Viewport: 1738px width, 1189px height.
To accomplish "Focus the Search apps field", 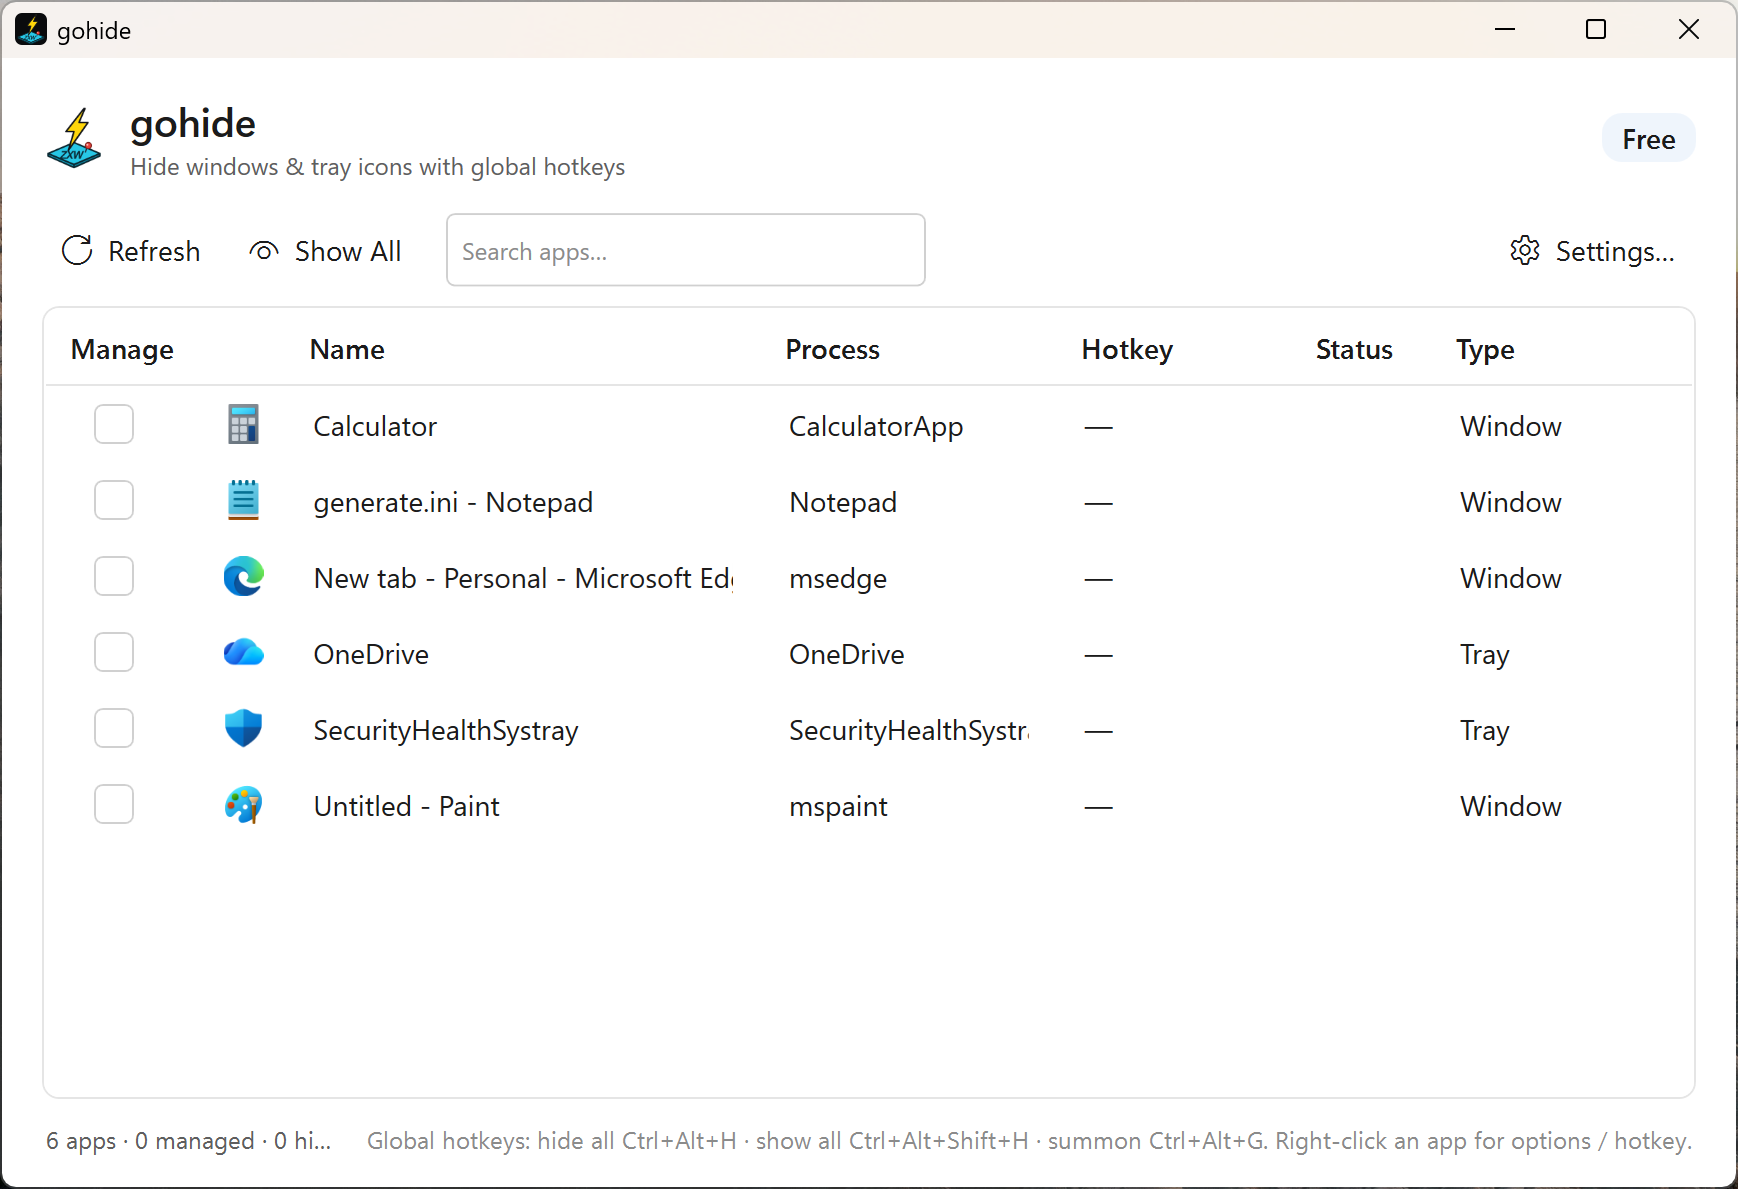I will click(x=686, y=250).
